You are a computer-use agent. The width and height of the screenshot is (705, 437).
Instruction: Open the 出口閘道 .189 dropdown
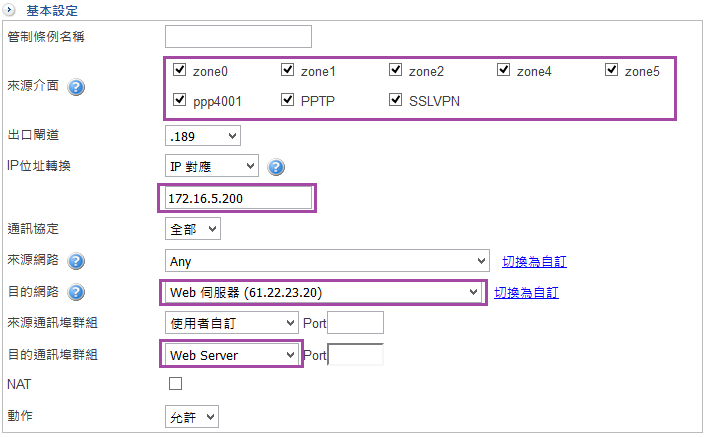pyautogui.click(x=203, y=135)
